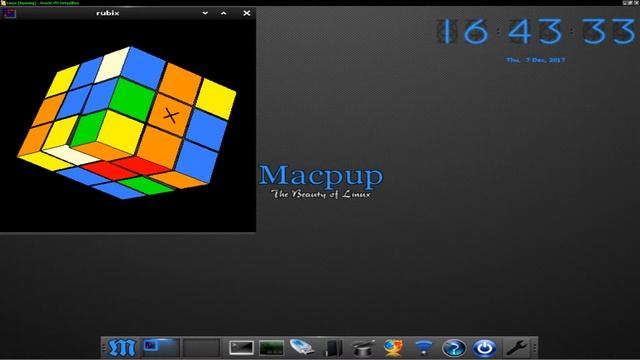
Task: Click the white facet atop the cube
Action: click(112, 64)
